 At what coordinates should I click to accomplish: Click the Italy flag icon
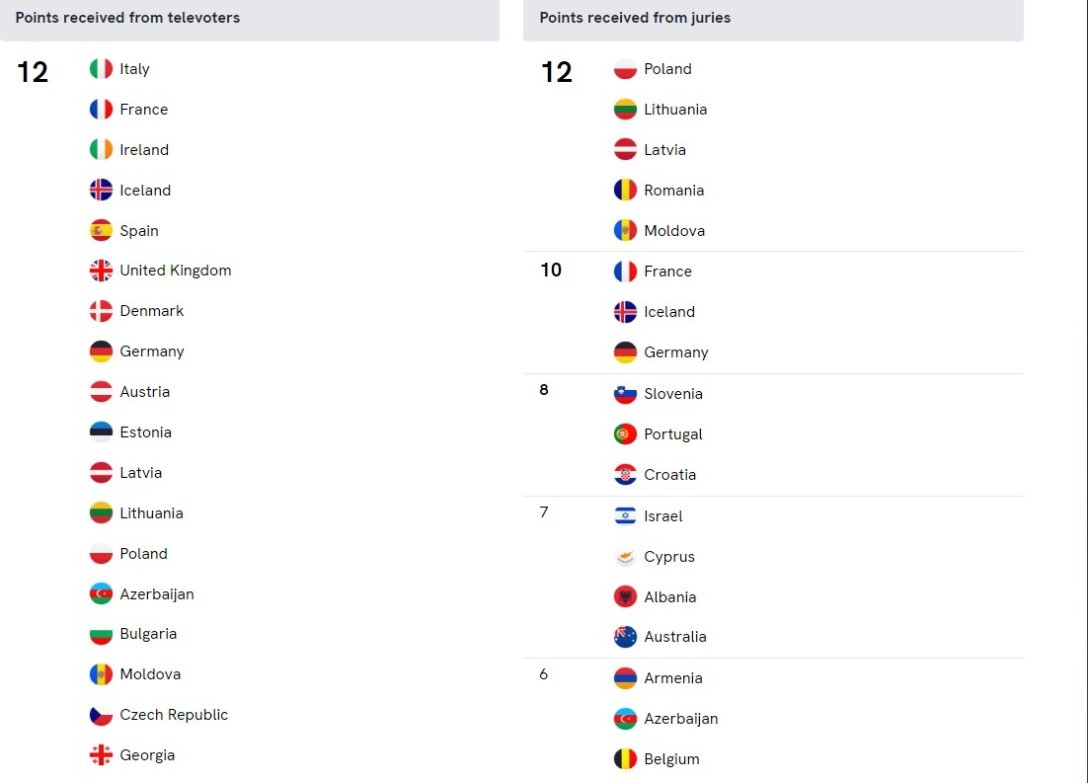pos(101,69)
